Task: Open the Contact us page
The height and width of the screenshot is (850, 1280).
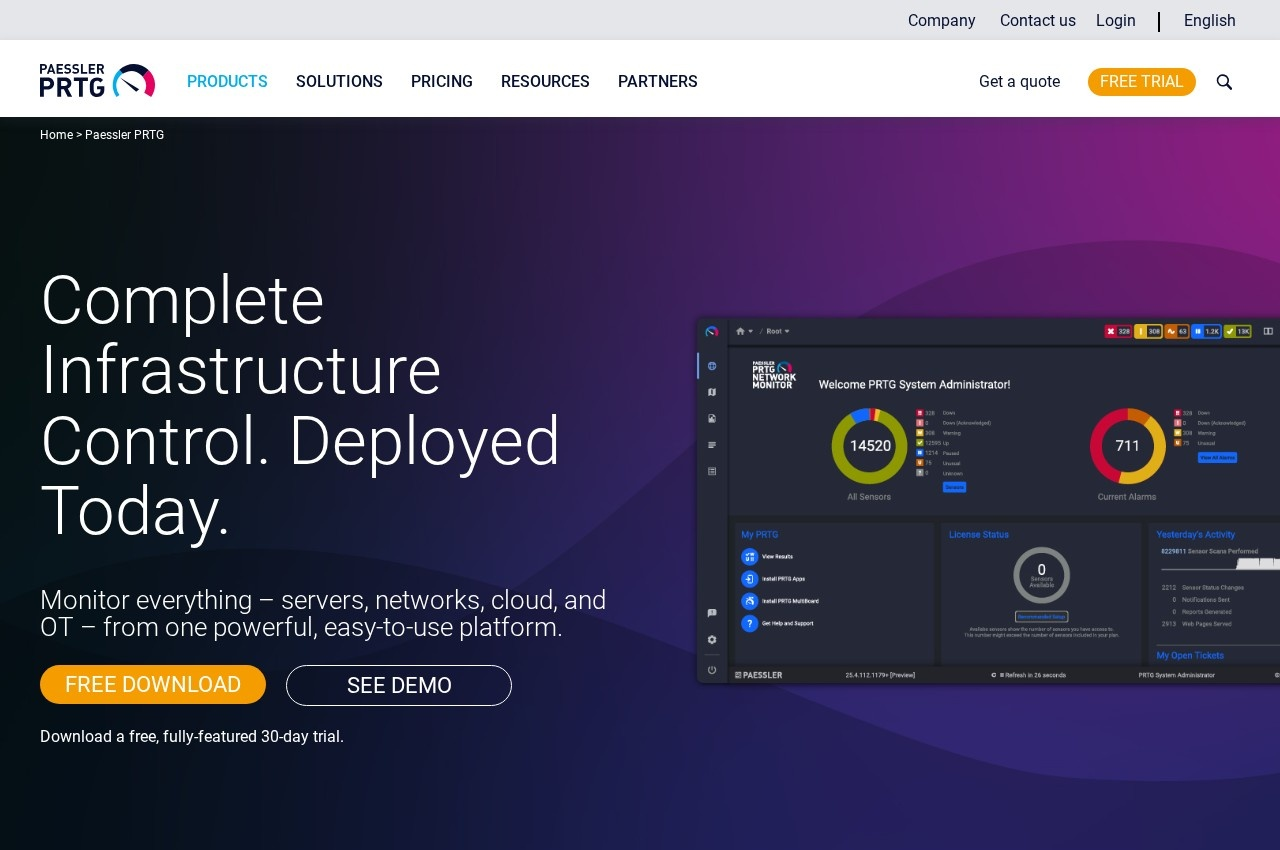Action: coord(1038,20)
